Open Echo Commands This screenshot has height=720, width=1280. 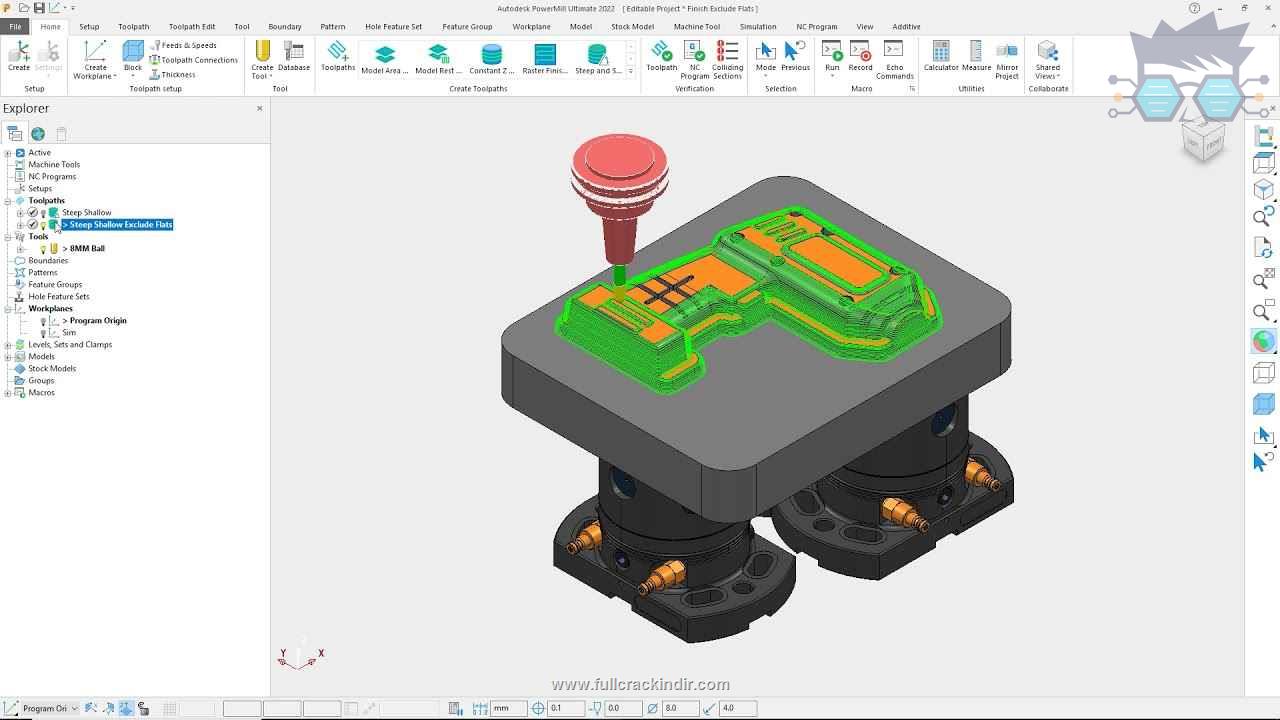click(894, 60)
